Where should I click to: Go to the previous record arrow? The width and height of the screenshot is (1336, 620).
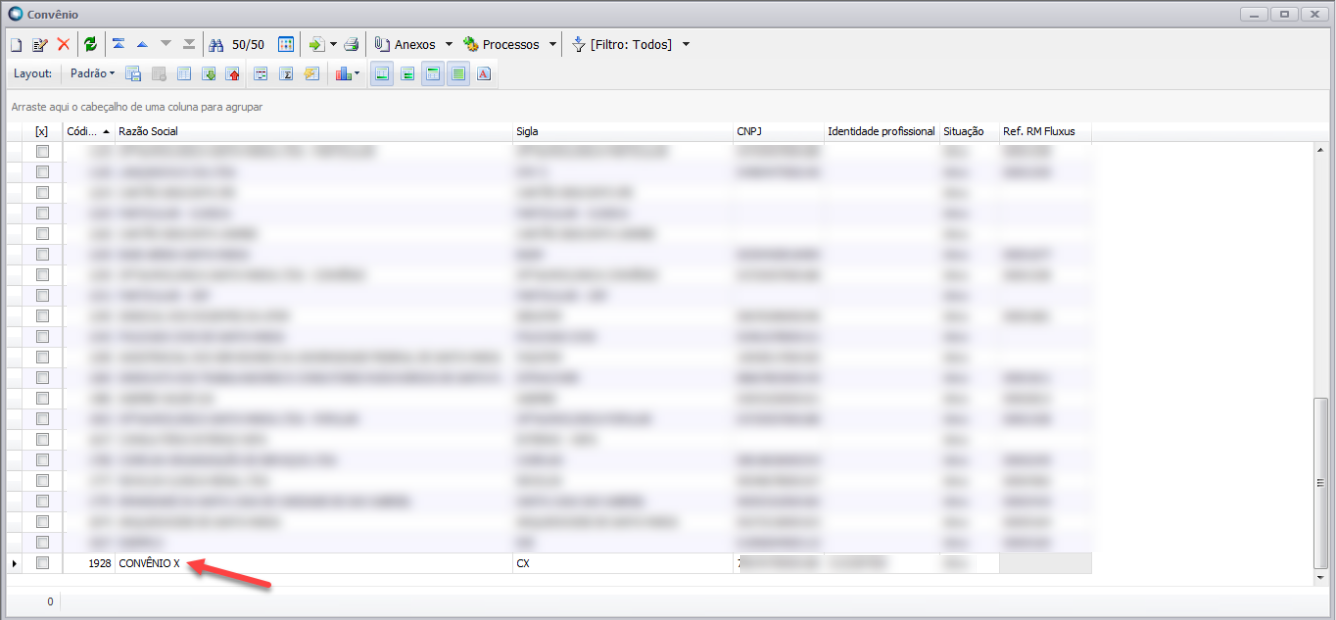coord(142,45)
